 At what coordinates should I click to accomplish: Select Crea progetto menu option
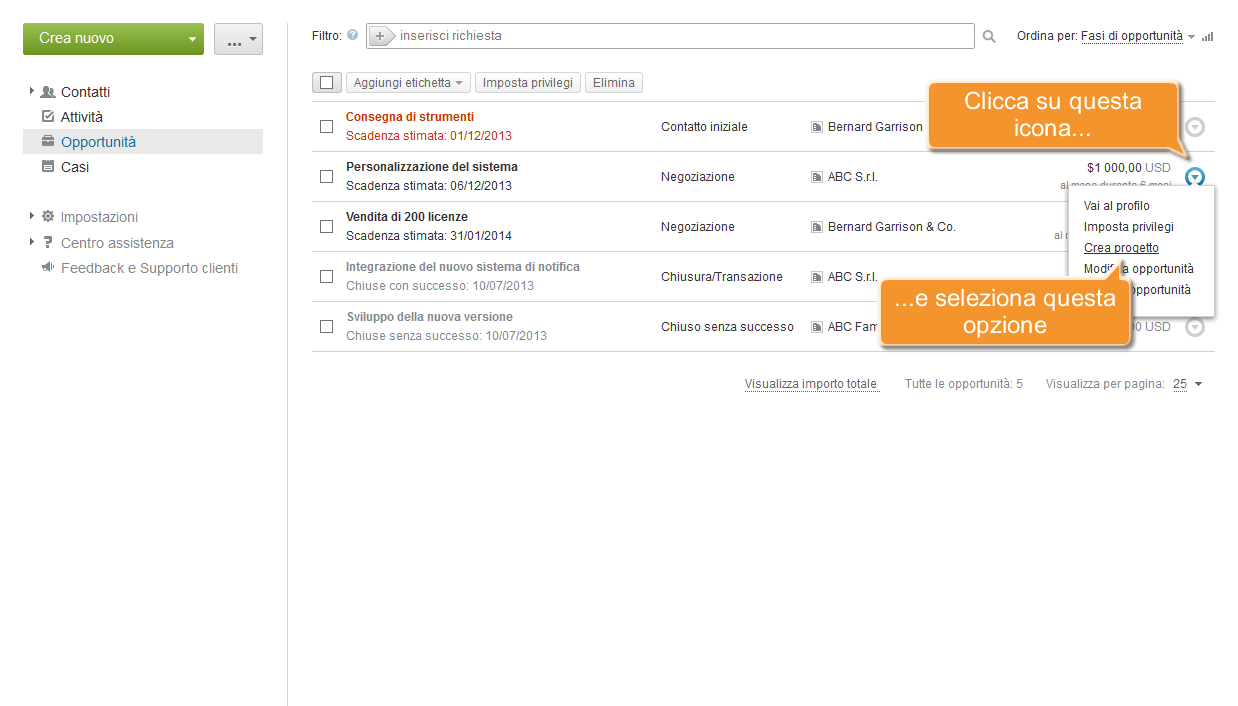tap(1121, 248)
